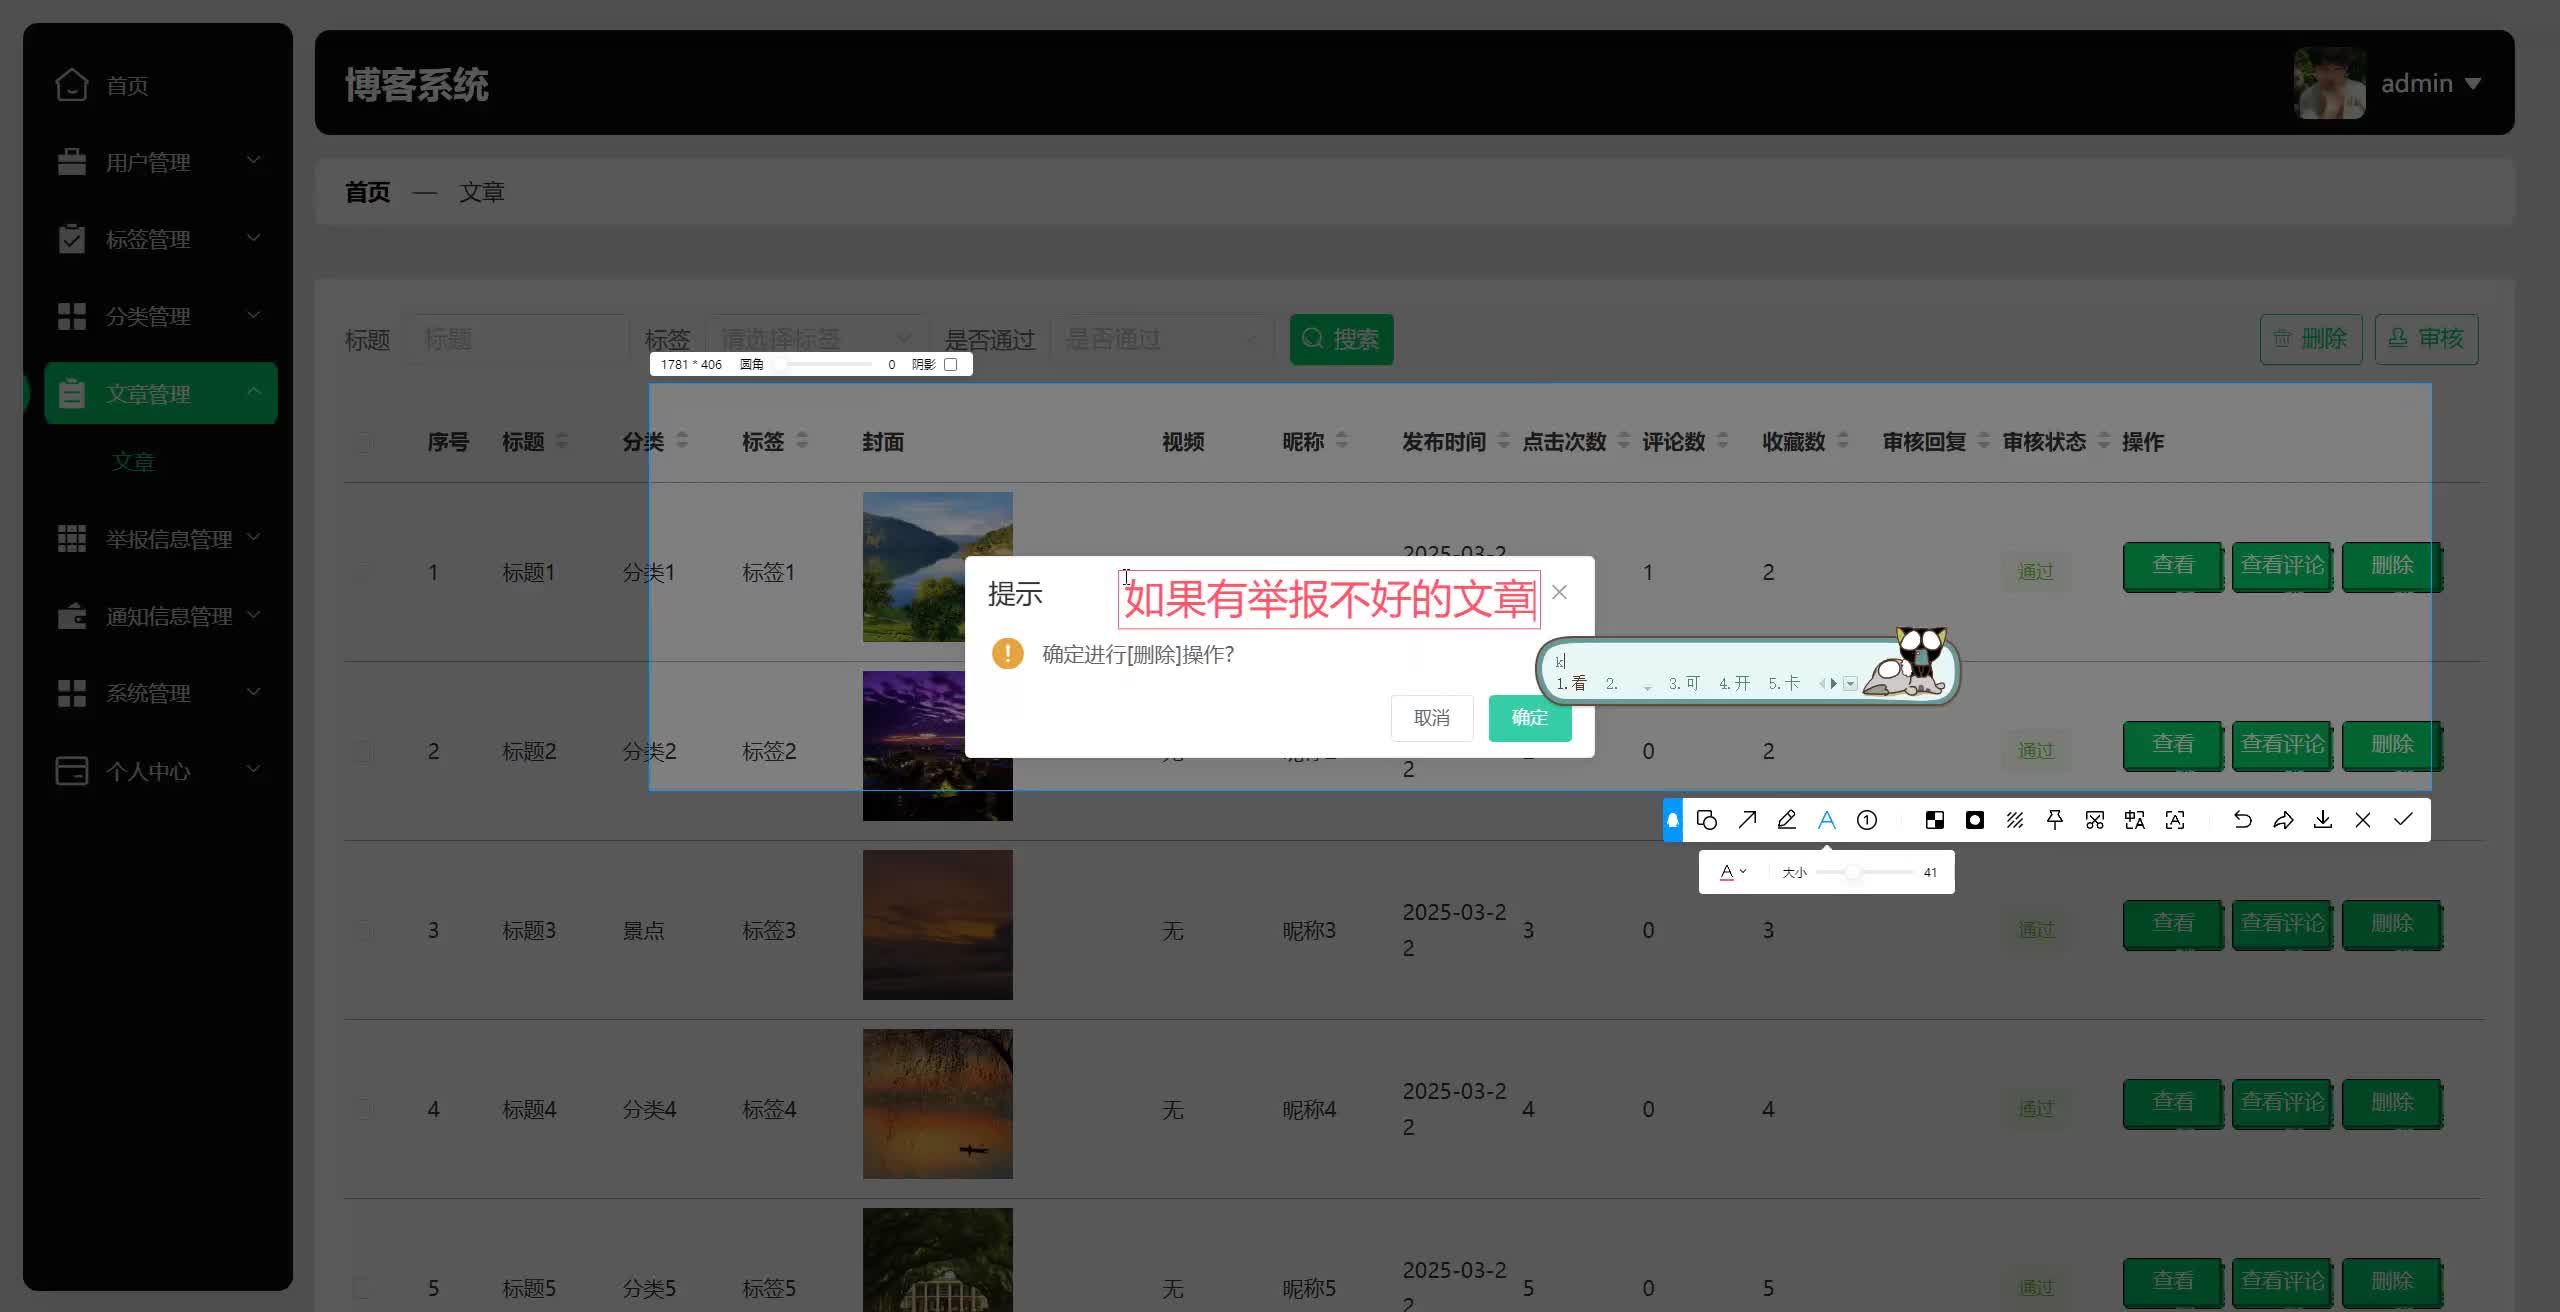Screen dimensions: 2560x1312
Task: Tick the checkbox for row 标题5
Action: coord(363,1288)
